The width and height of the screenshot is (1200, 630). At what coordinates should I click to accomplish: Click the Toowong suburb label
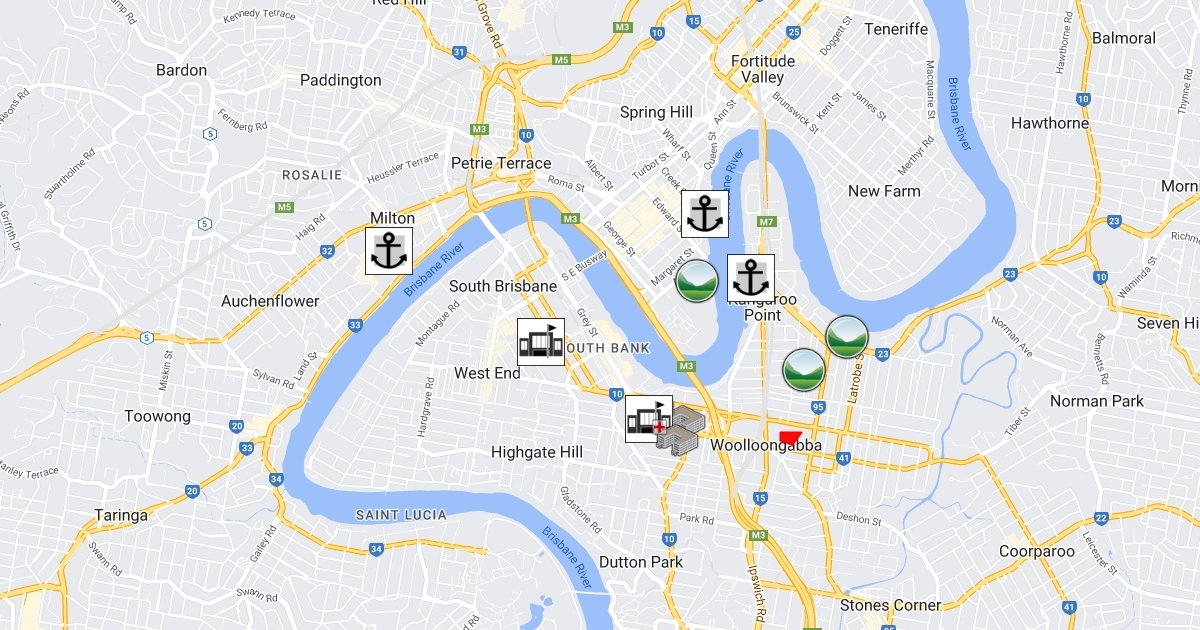[x=158, y=416]
